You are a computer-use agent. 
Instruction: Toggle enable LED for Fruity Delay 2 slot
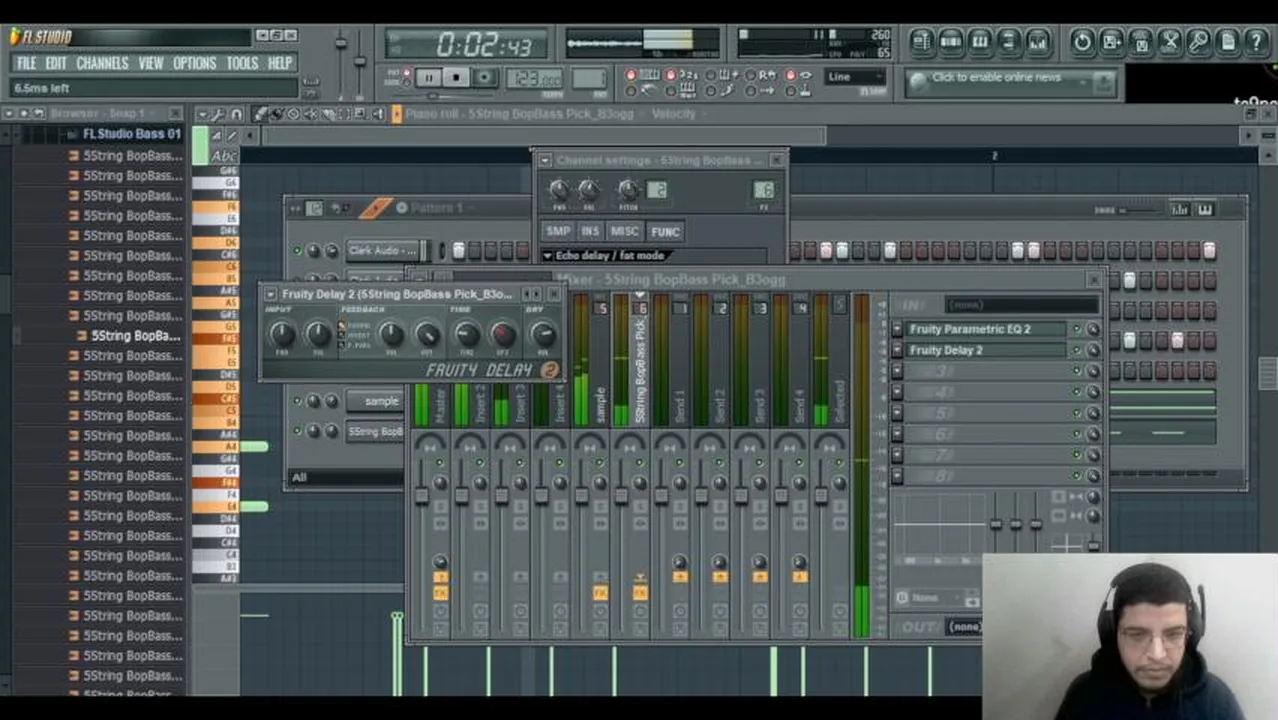click(1077, 350)
